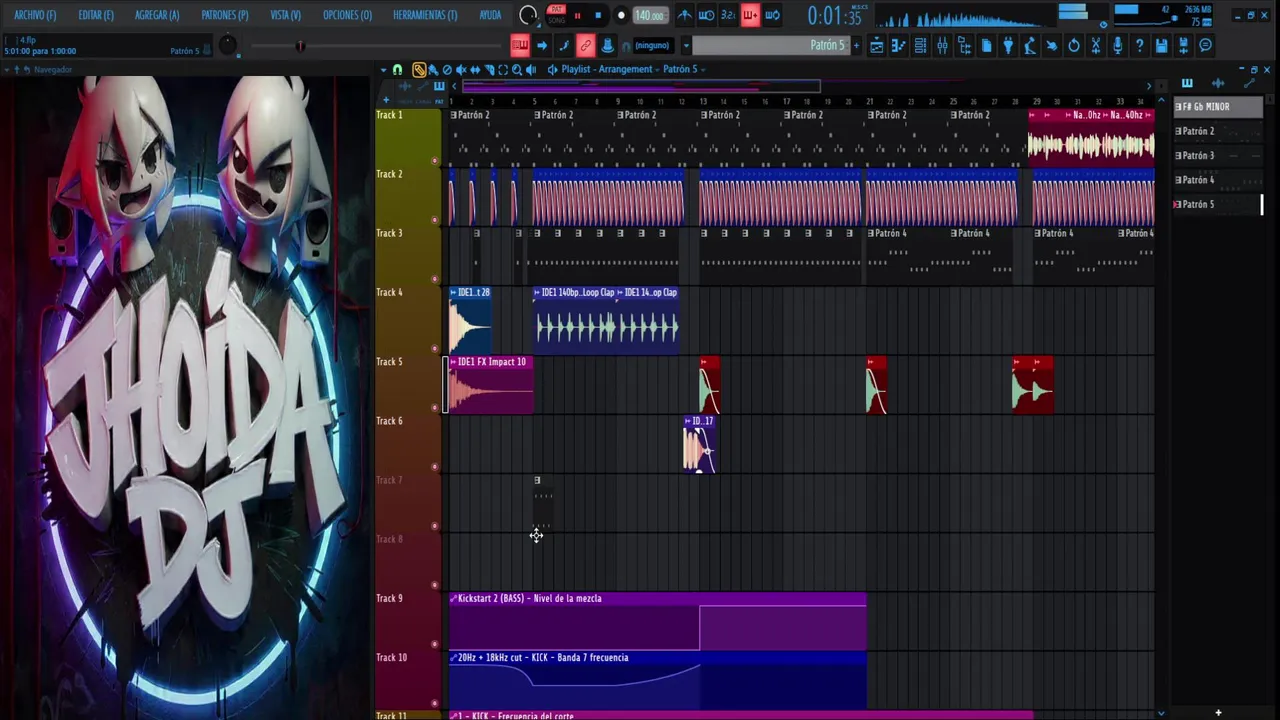Viewport: 1280px width, 720px height.
Task: Open the EDITAR menu
Action: (x=96, y=15)
